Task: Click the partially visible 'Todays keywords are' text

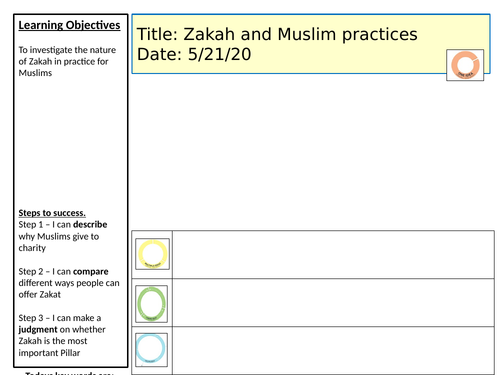Action: tap(69, 373)
